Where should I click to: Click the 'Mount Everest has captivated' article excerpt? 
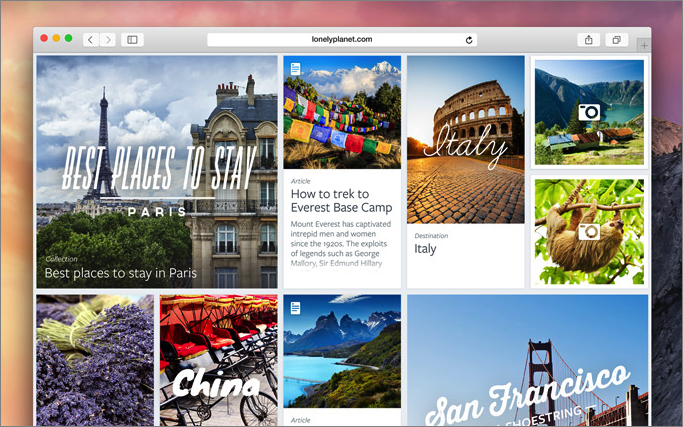coord(341,244)
